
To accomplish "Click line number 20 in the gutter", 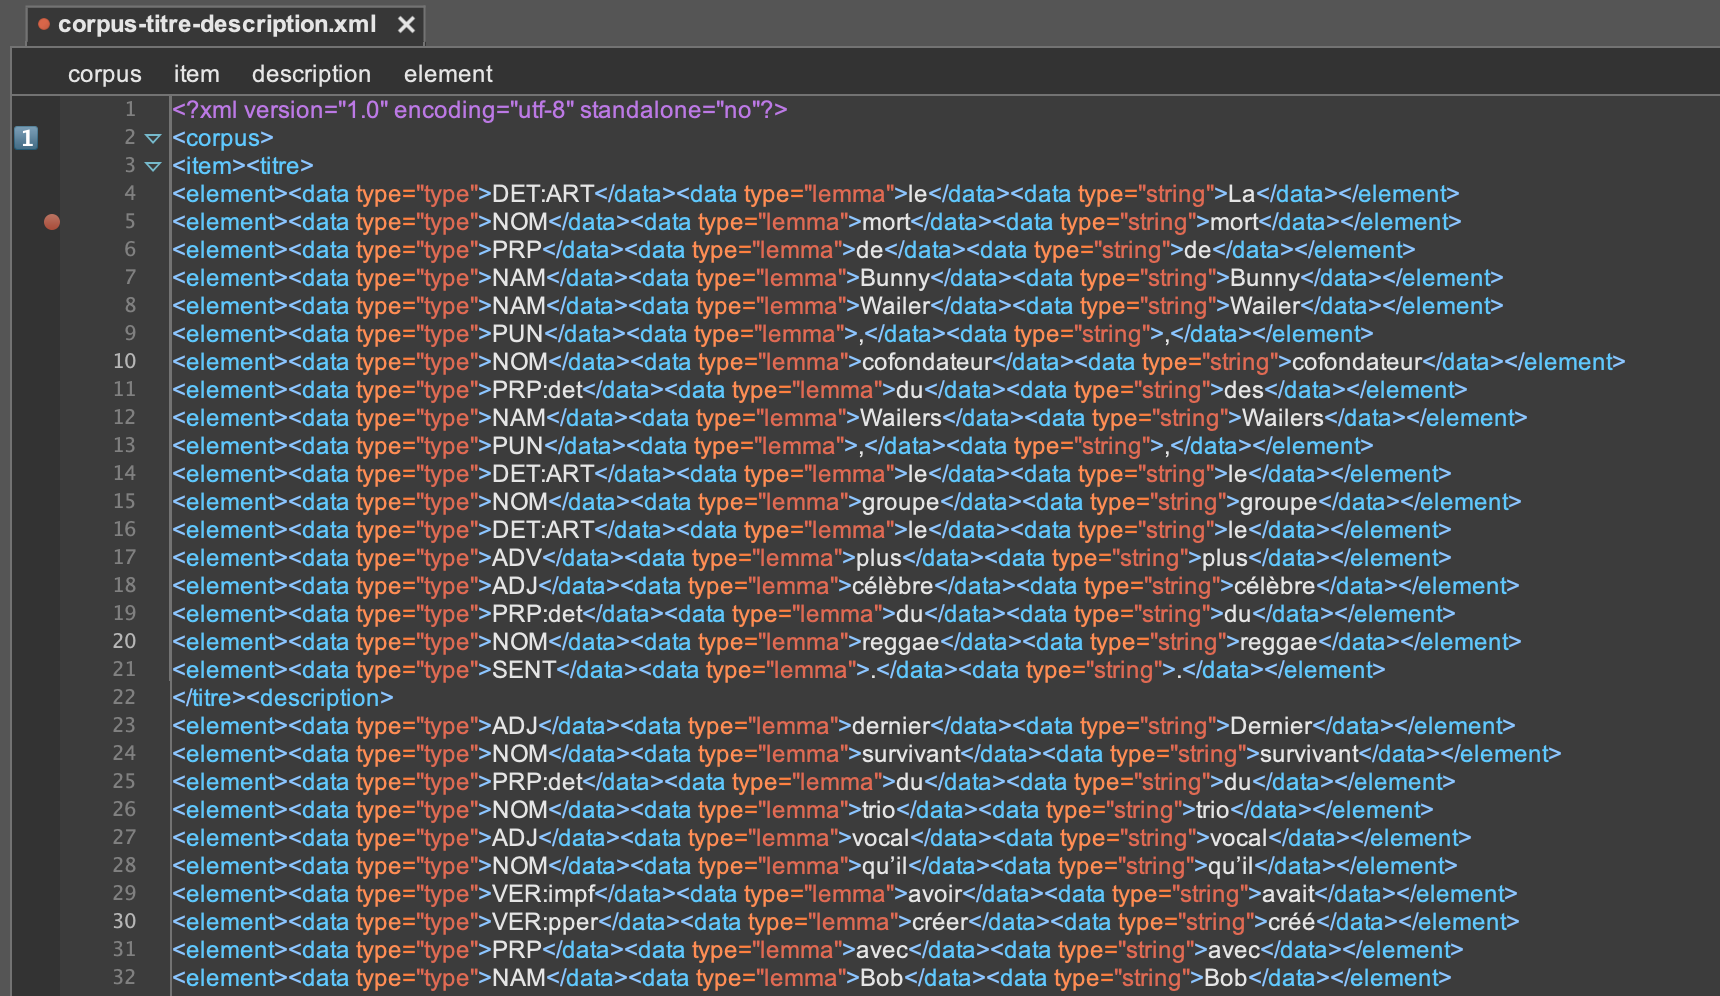I will tap(124, 642).
